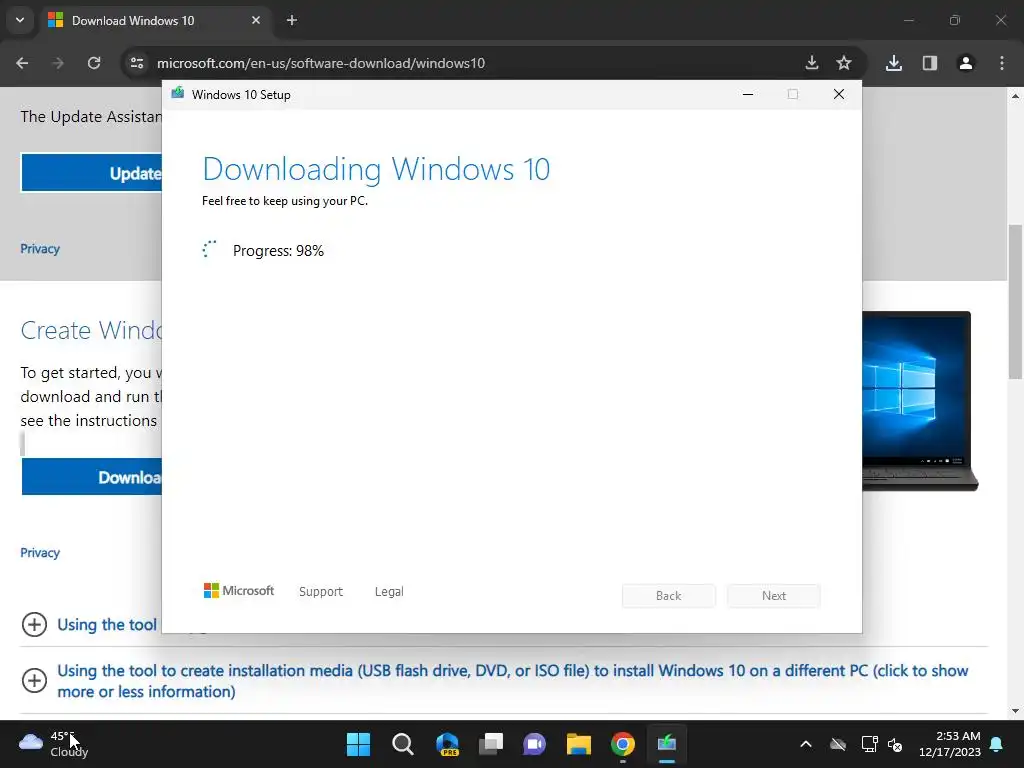The height and width of the screenshot is (768, 1024).
Task: Show hidden system tray icons
Action: pos(806,744)
